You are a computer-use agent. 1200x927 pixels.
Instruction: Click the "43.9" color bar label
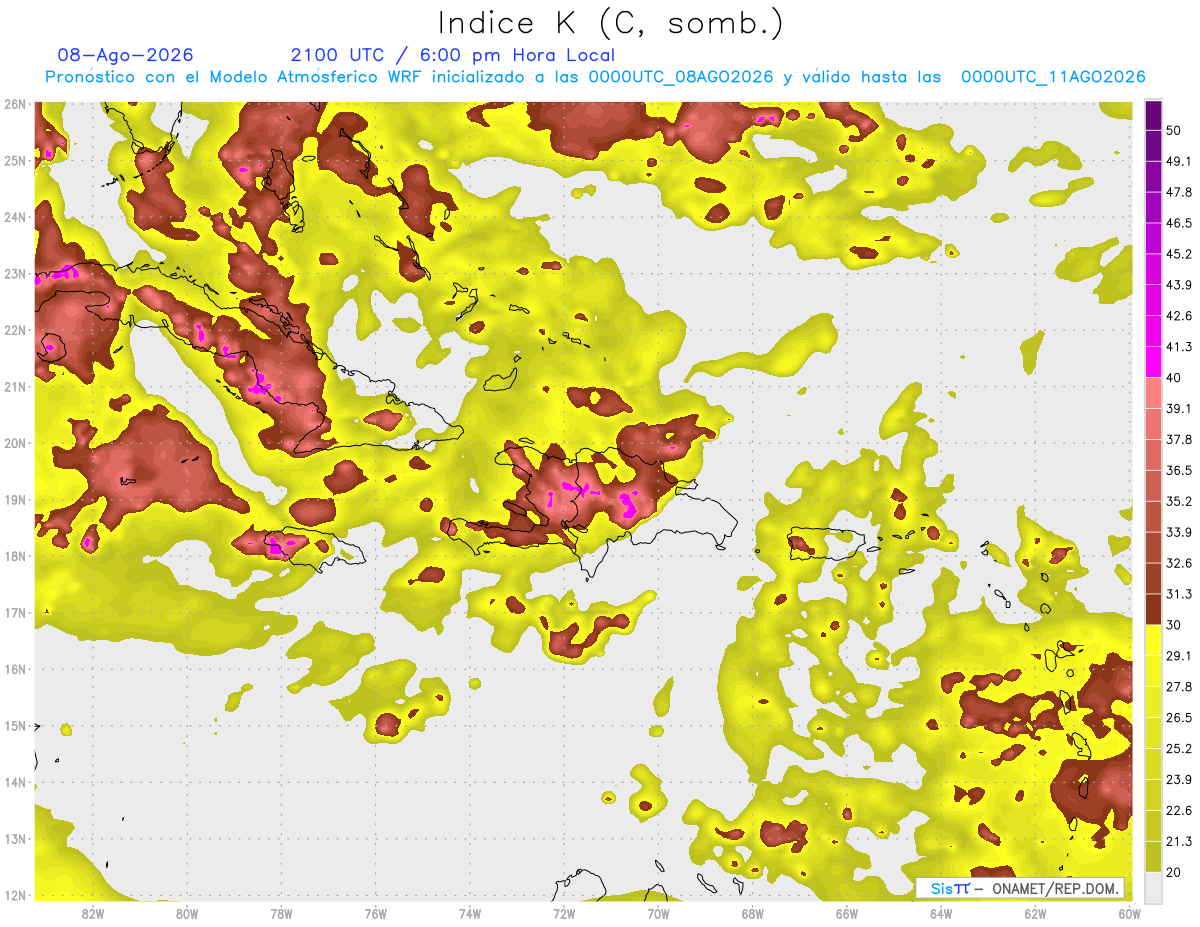point(1179,285)
